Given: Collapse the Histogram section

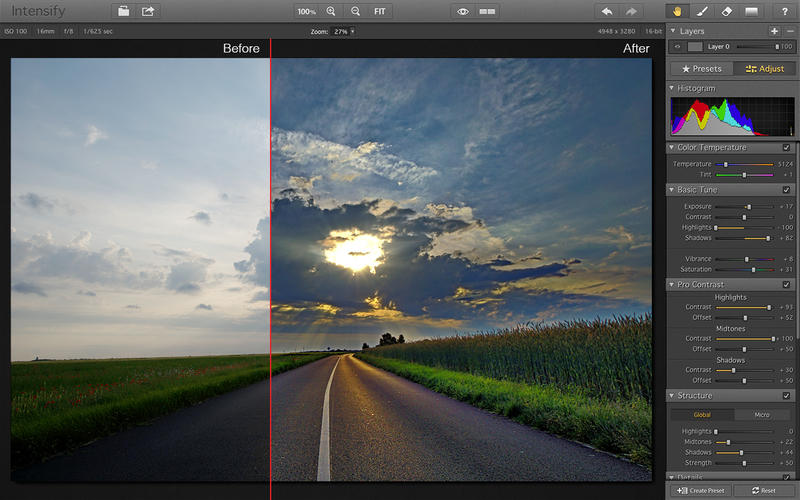Looking at the screenshot, I should pos(671,88).
